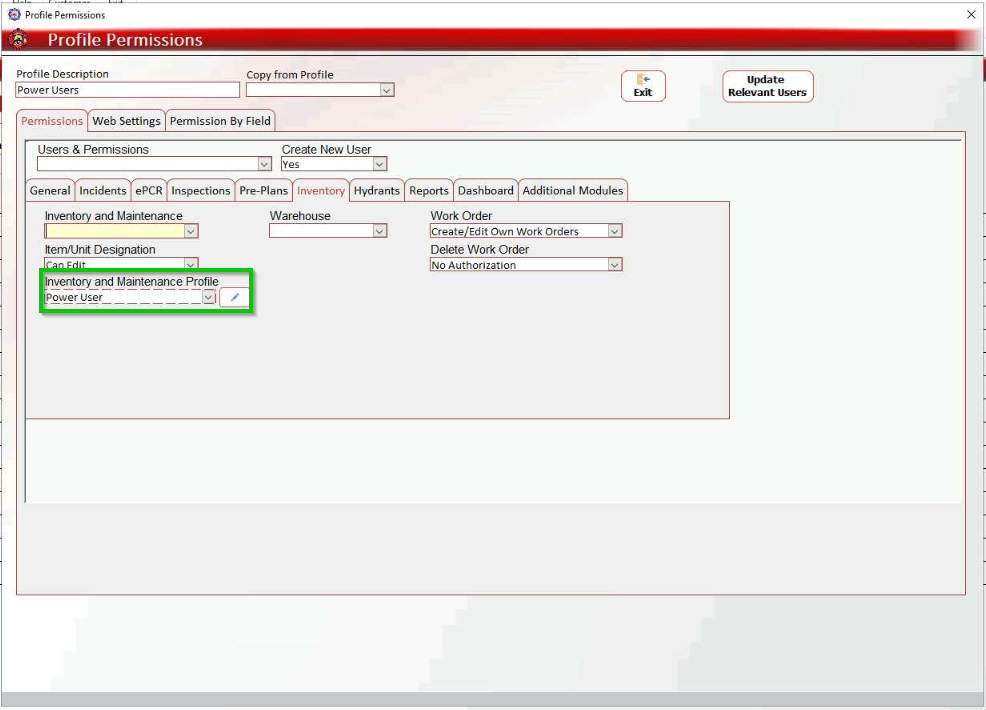This screenshot has width=986, height=710.
Task: Expand the Item/Unit Designation dropdown
Action: tap(190, 264)
